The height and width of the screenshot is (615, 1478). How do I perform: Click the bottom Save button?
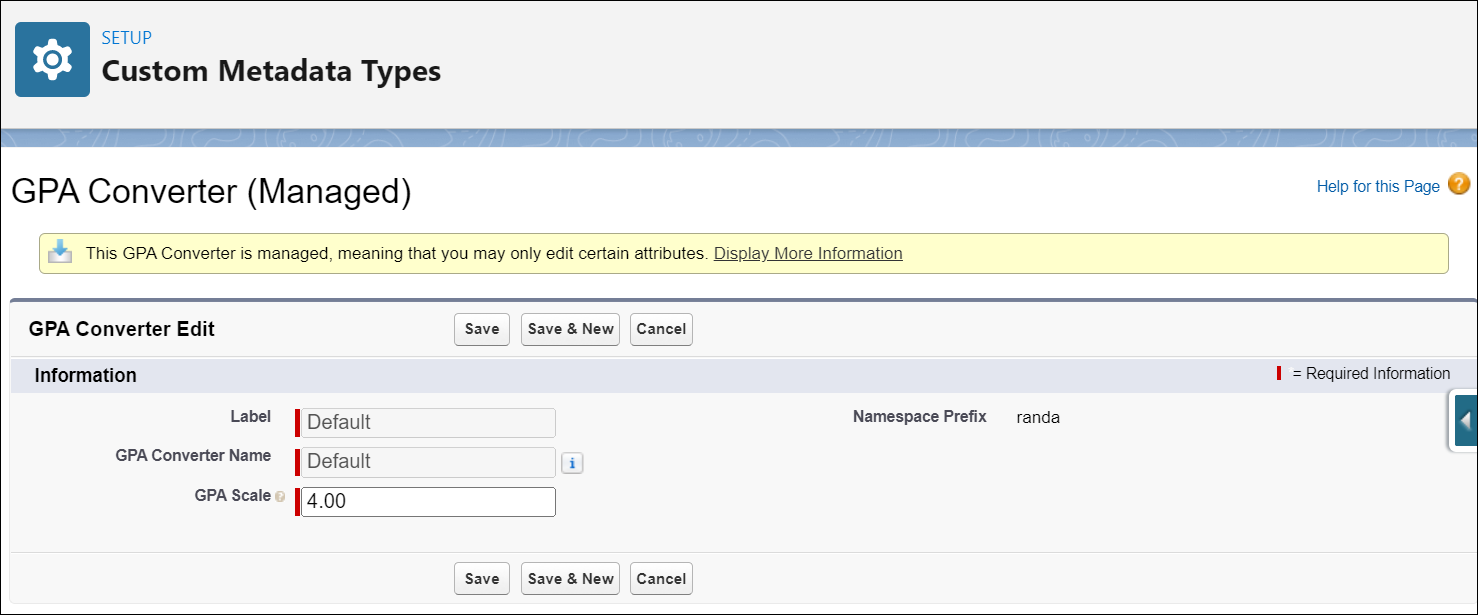point(482,579)
